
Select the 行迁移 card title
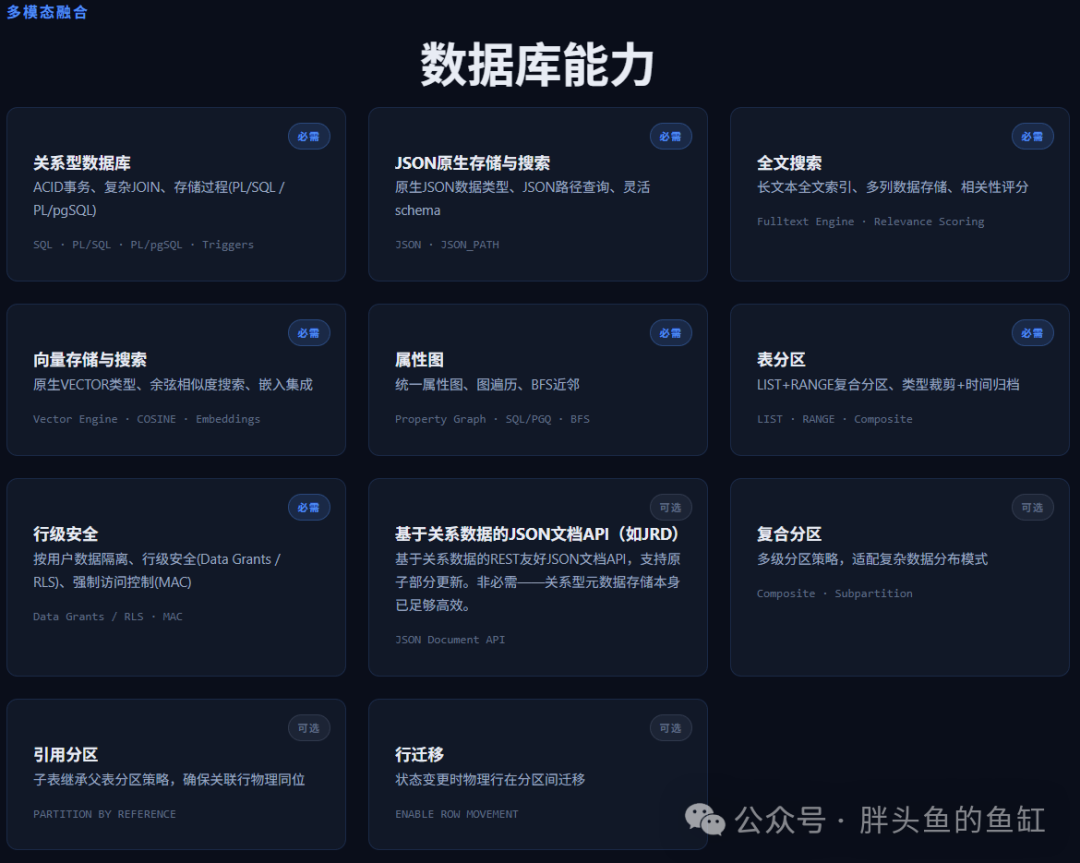coord(419,755)
